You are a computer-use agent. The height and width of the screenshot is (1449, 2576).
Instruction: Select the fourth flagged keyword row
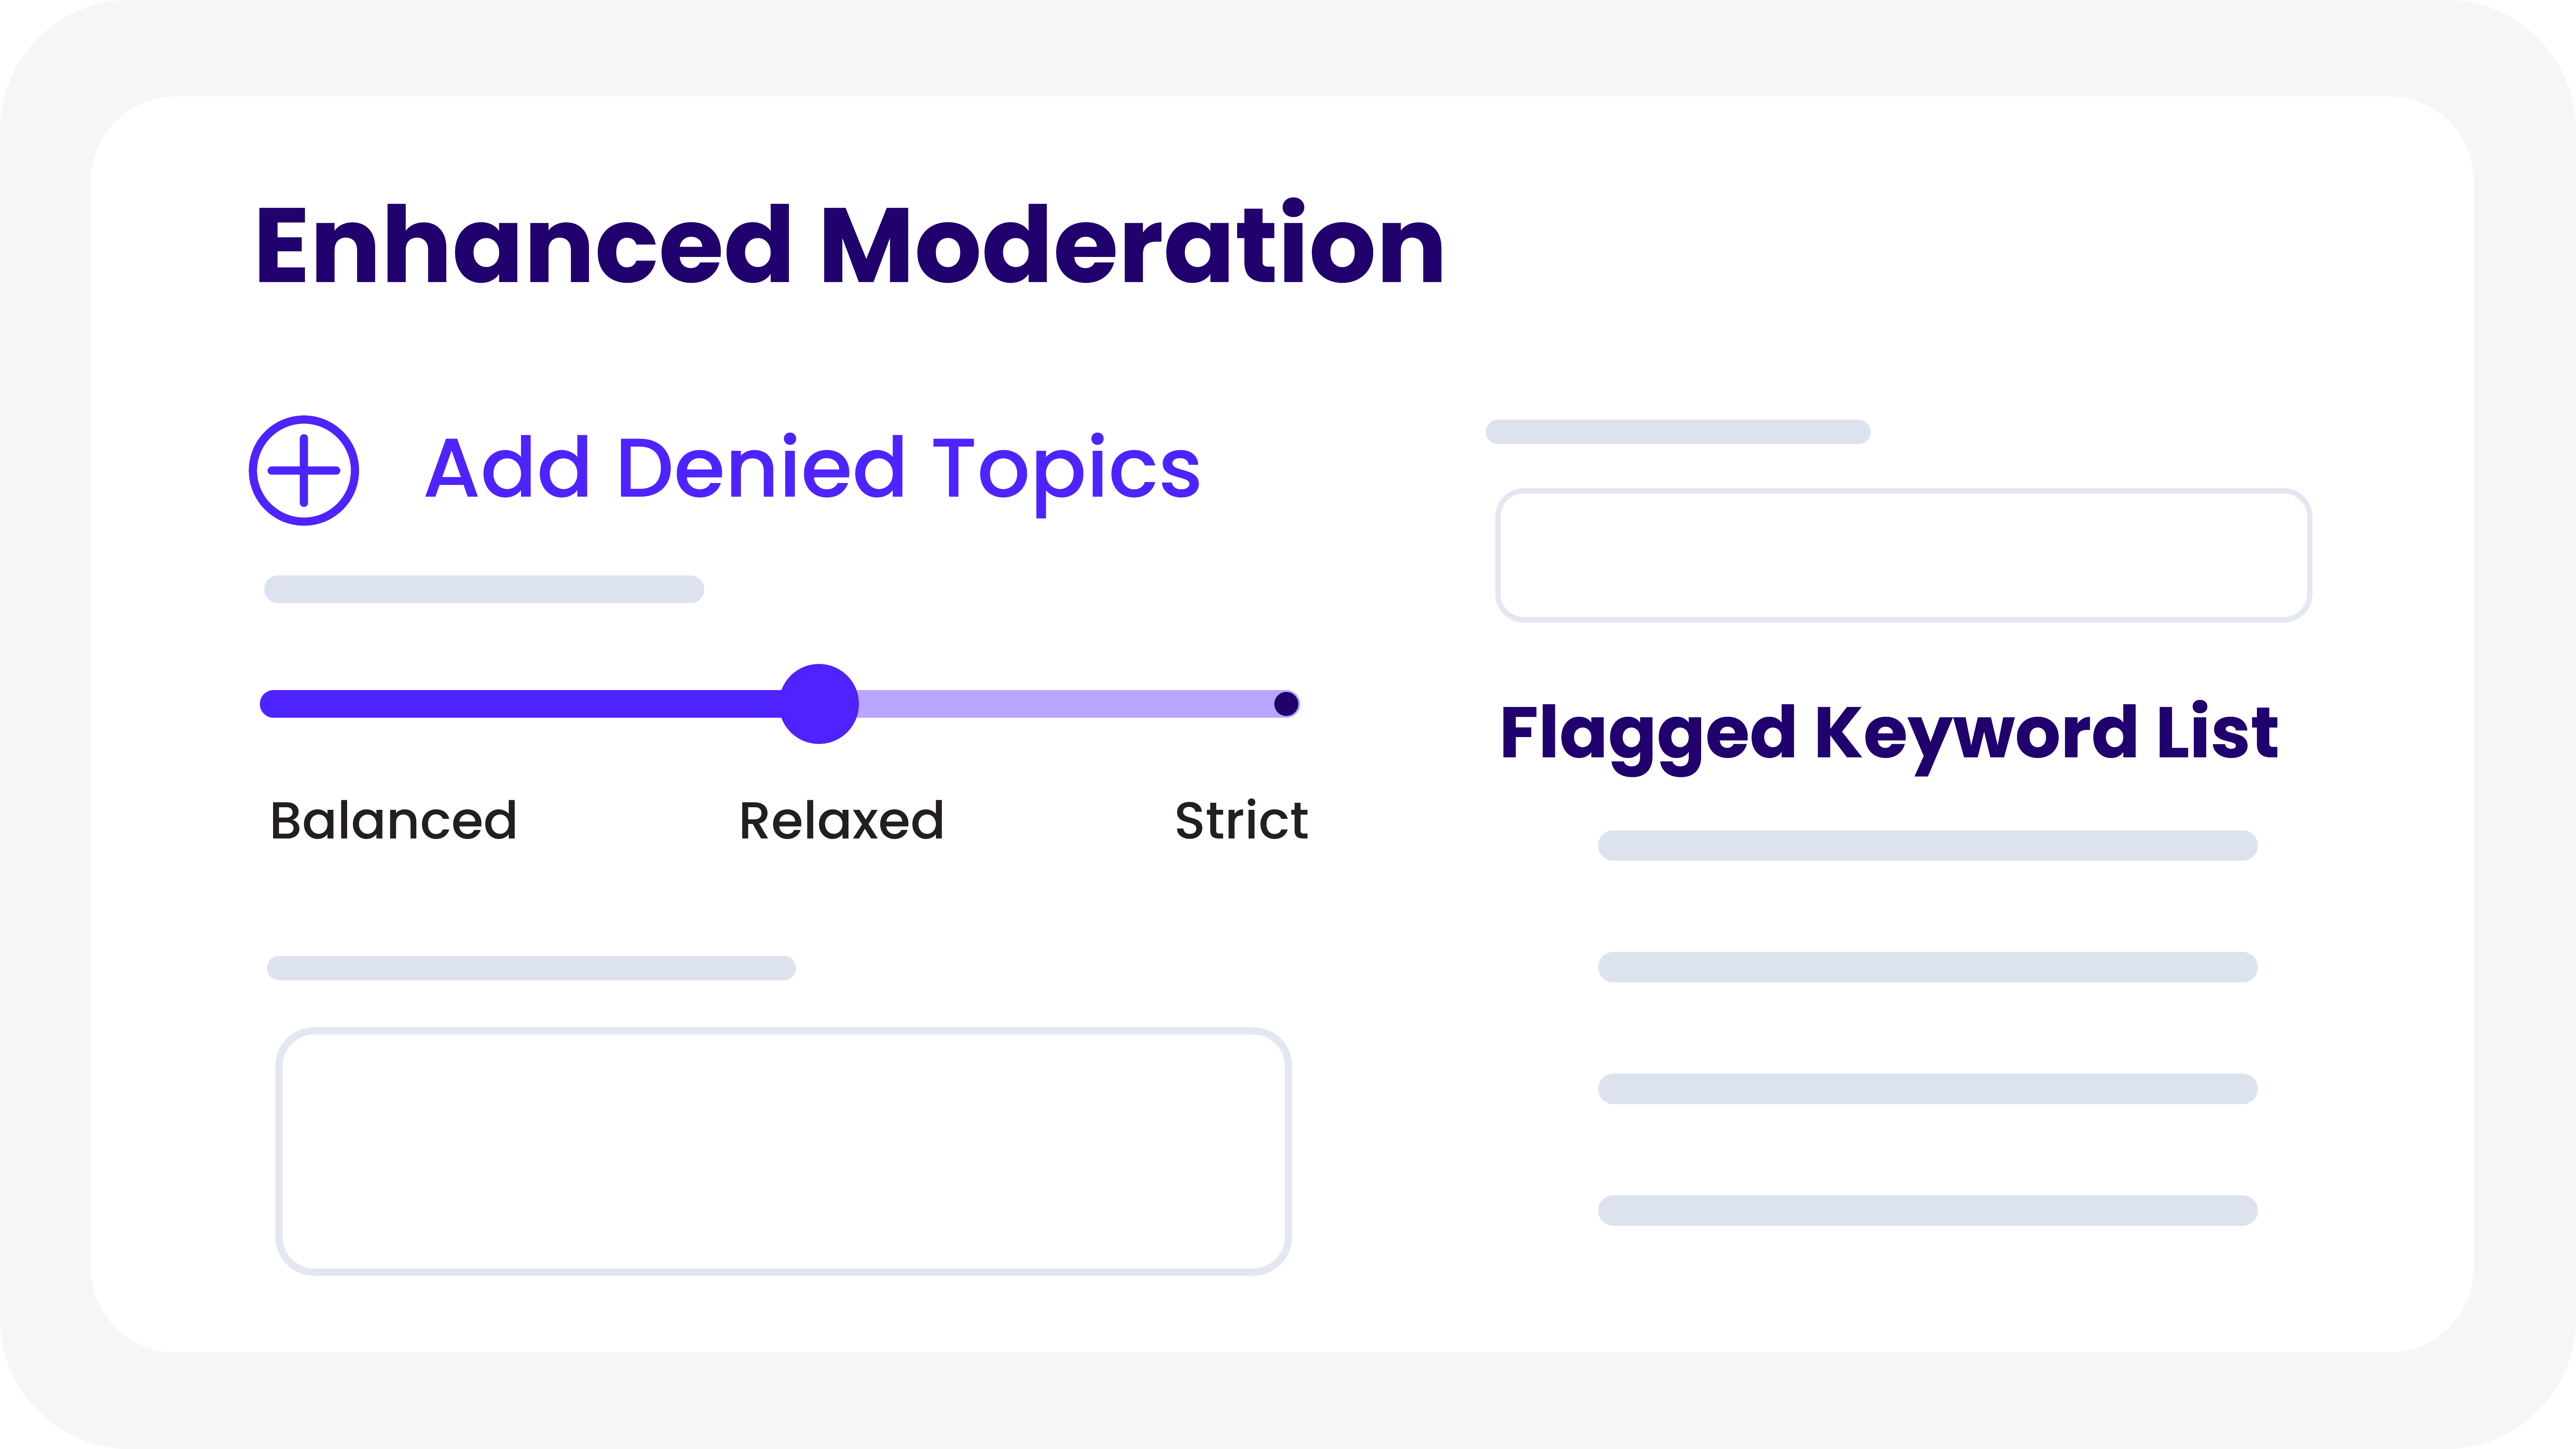click(1927, 1210)
